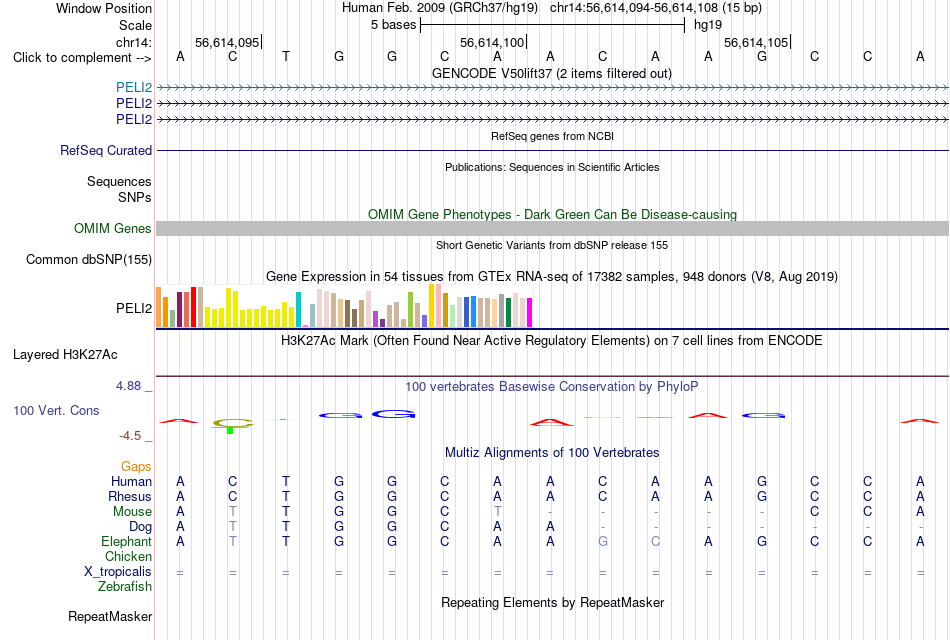Screen dimensions: 950x640
Task: Click the RefSeq Curated gene line
Action: (552, 150)
